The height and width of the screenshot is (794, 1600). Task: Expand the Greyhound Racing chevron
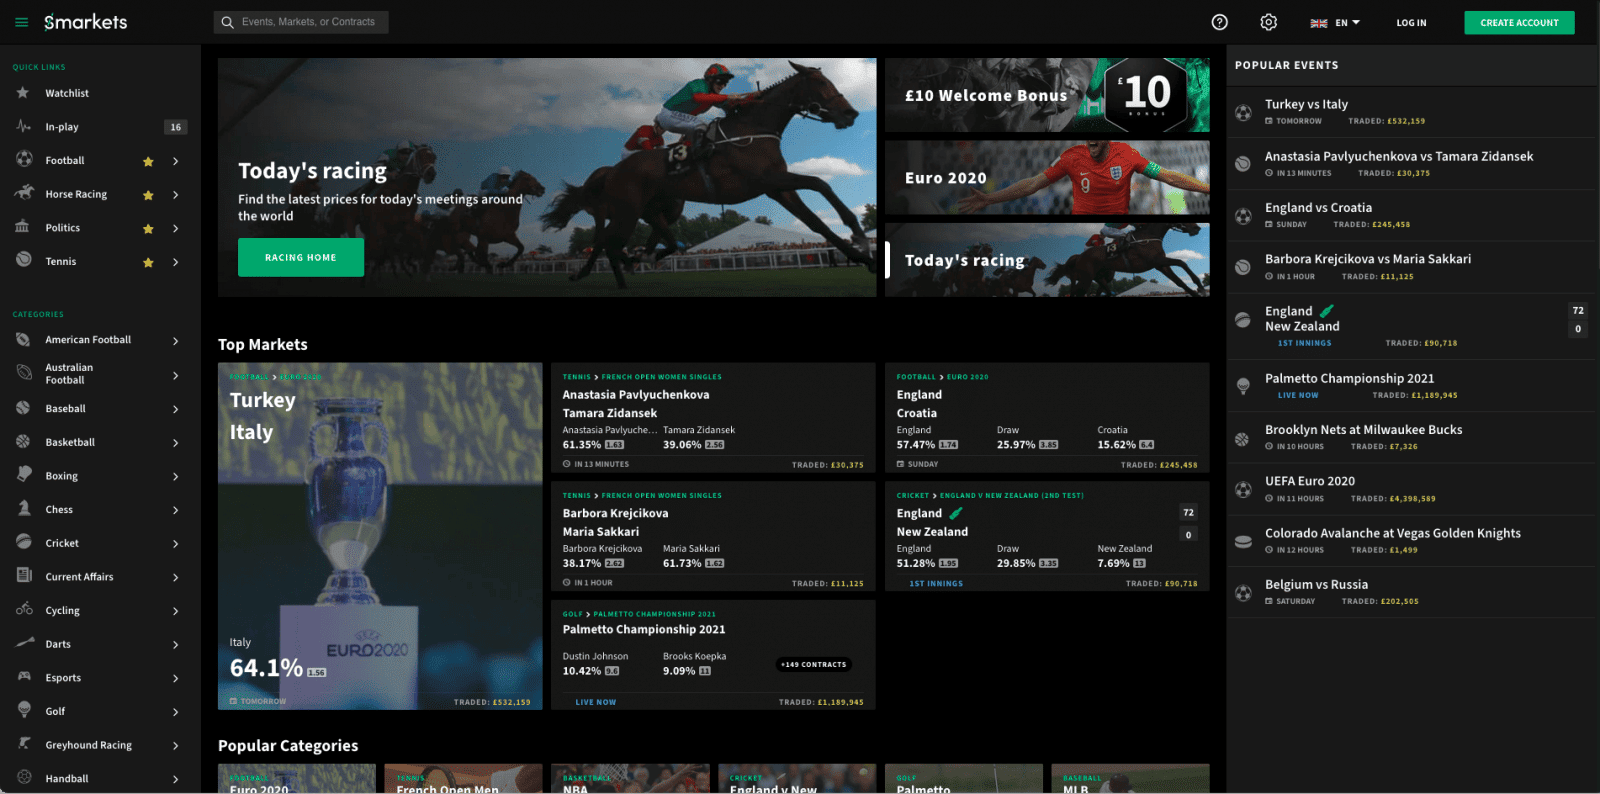(x=176, y=745)
